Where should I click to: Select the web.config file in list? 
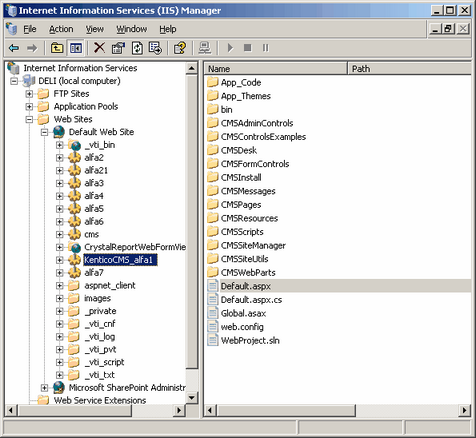pos(242,327)
